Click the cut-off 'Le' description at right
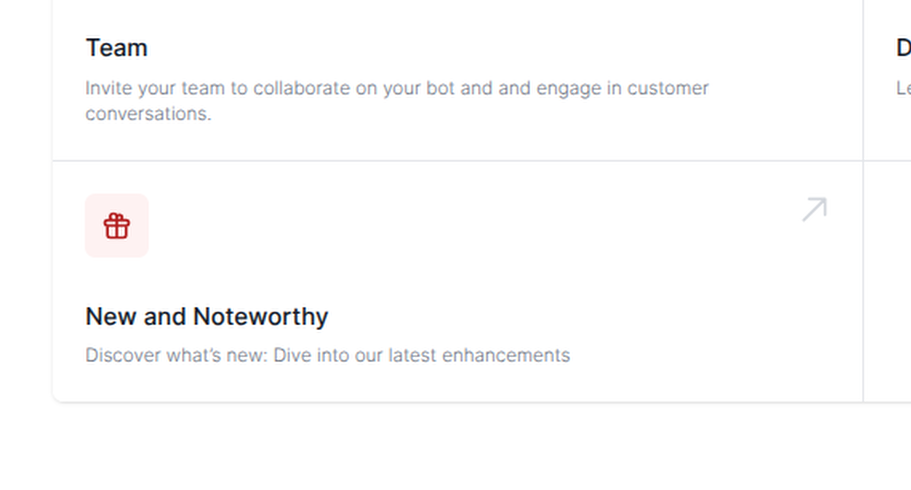The height and width of the screenshot is (490, 911). (903, 88)
